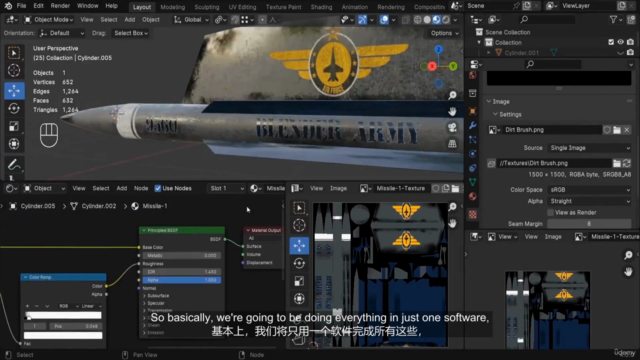Image resolution: width=640 pixels, height=360 pixels.
Task: Click the red X axis on navigation gizmo
Action: click(x=432, y=66)
